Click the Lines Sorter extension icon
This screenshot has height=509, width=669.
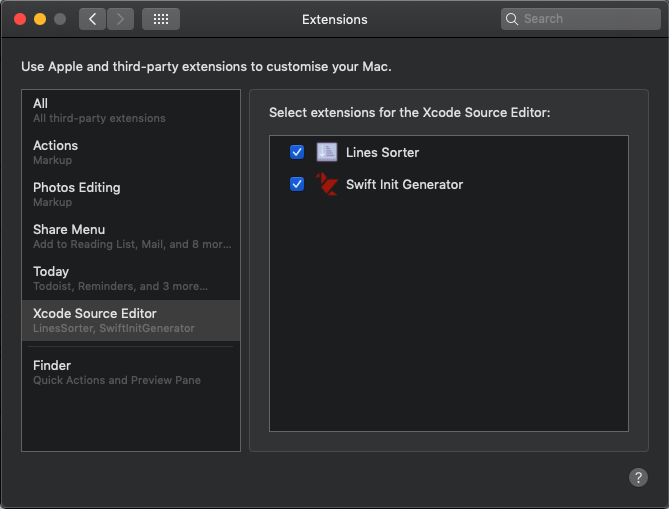tap(327, 152)
